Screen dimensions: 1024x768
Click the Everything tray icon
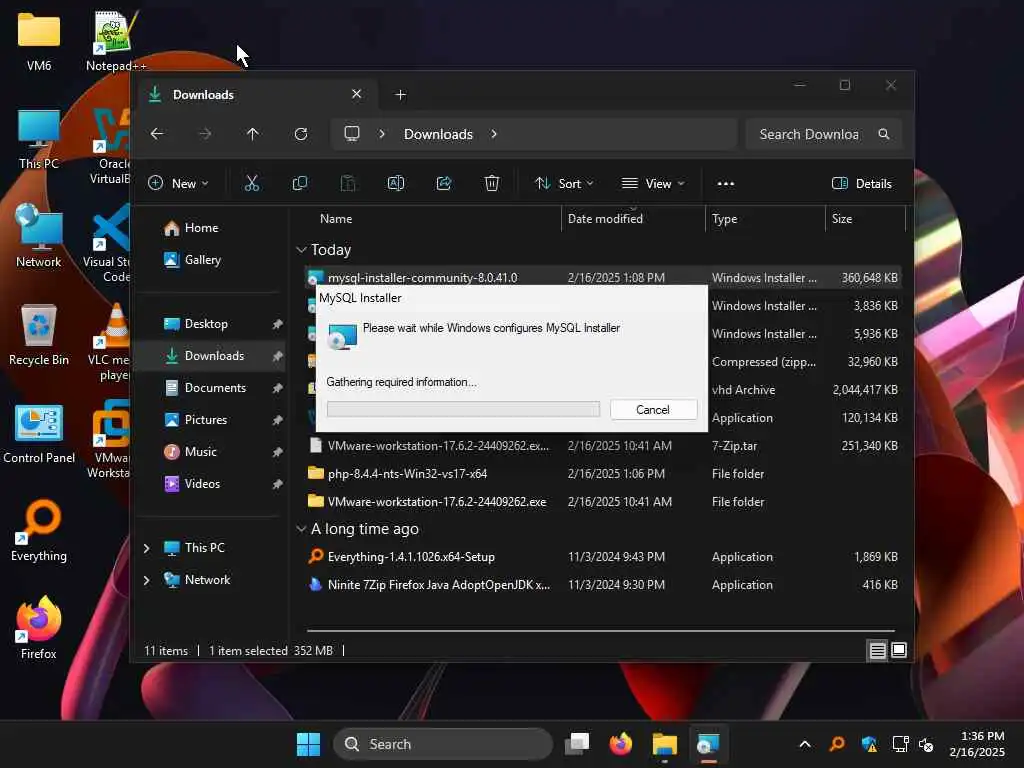coord(837,744)
